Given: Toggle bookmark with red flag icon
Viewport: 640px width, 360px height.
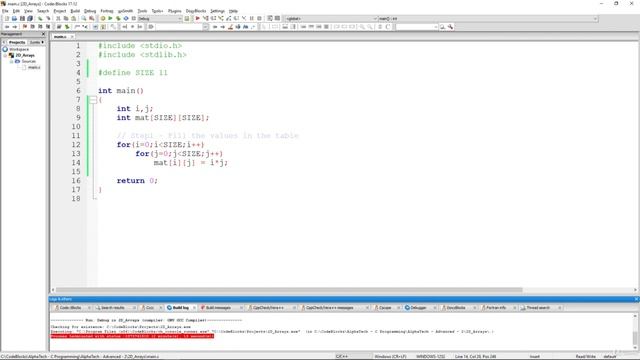Looking at the screenshot, I should 25,27.
